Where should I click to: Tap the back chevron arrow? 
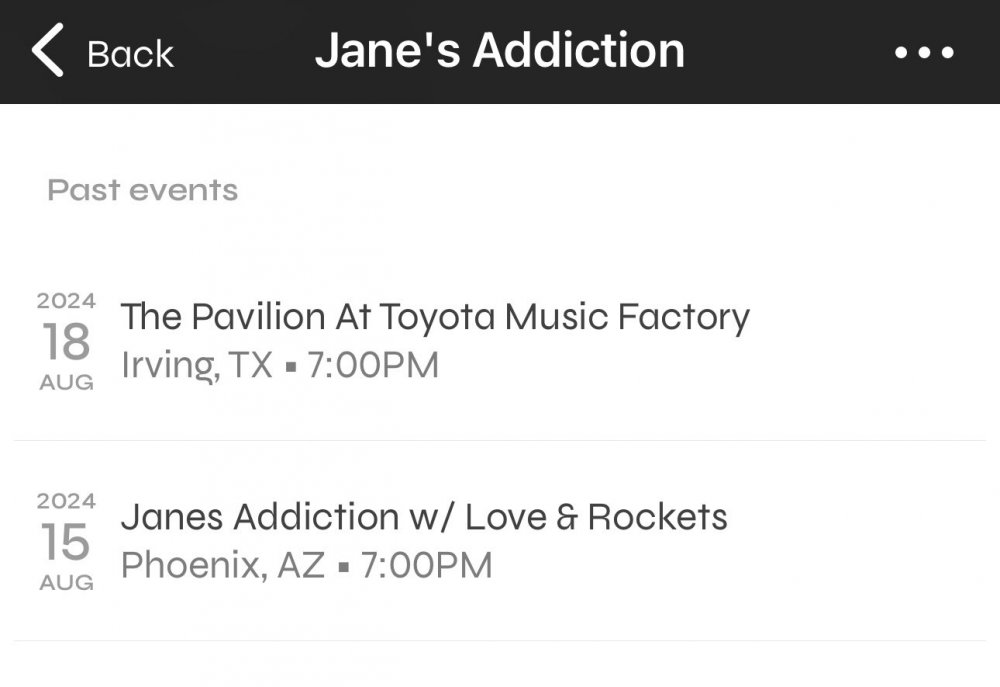point(48,52)
